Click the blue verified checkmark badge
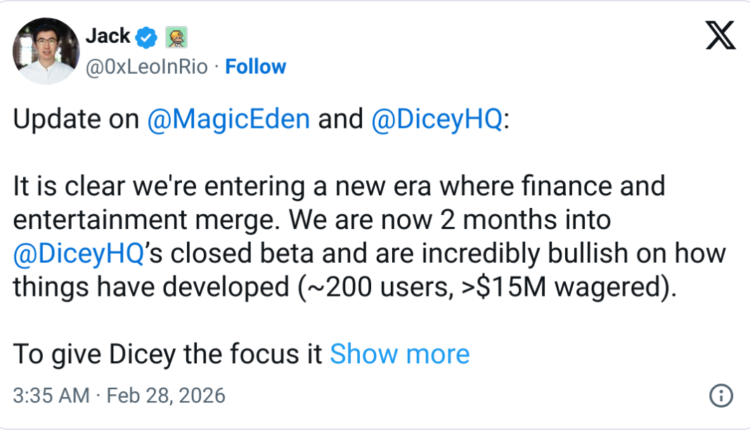Viewport: 750px width, 430px height. click(147, 37)
